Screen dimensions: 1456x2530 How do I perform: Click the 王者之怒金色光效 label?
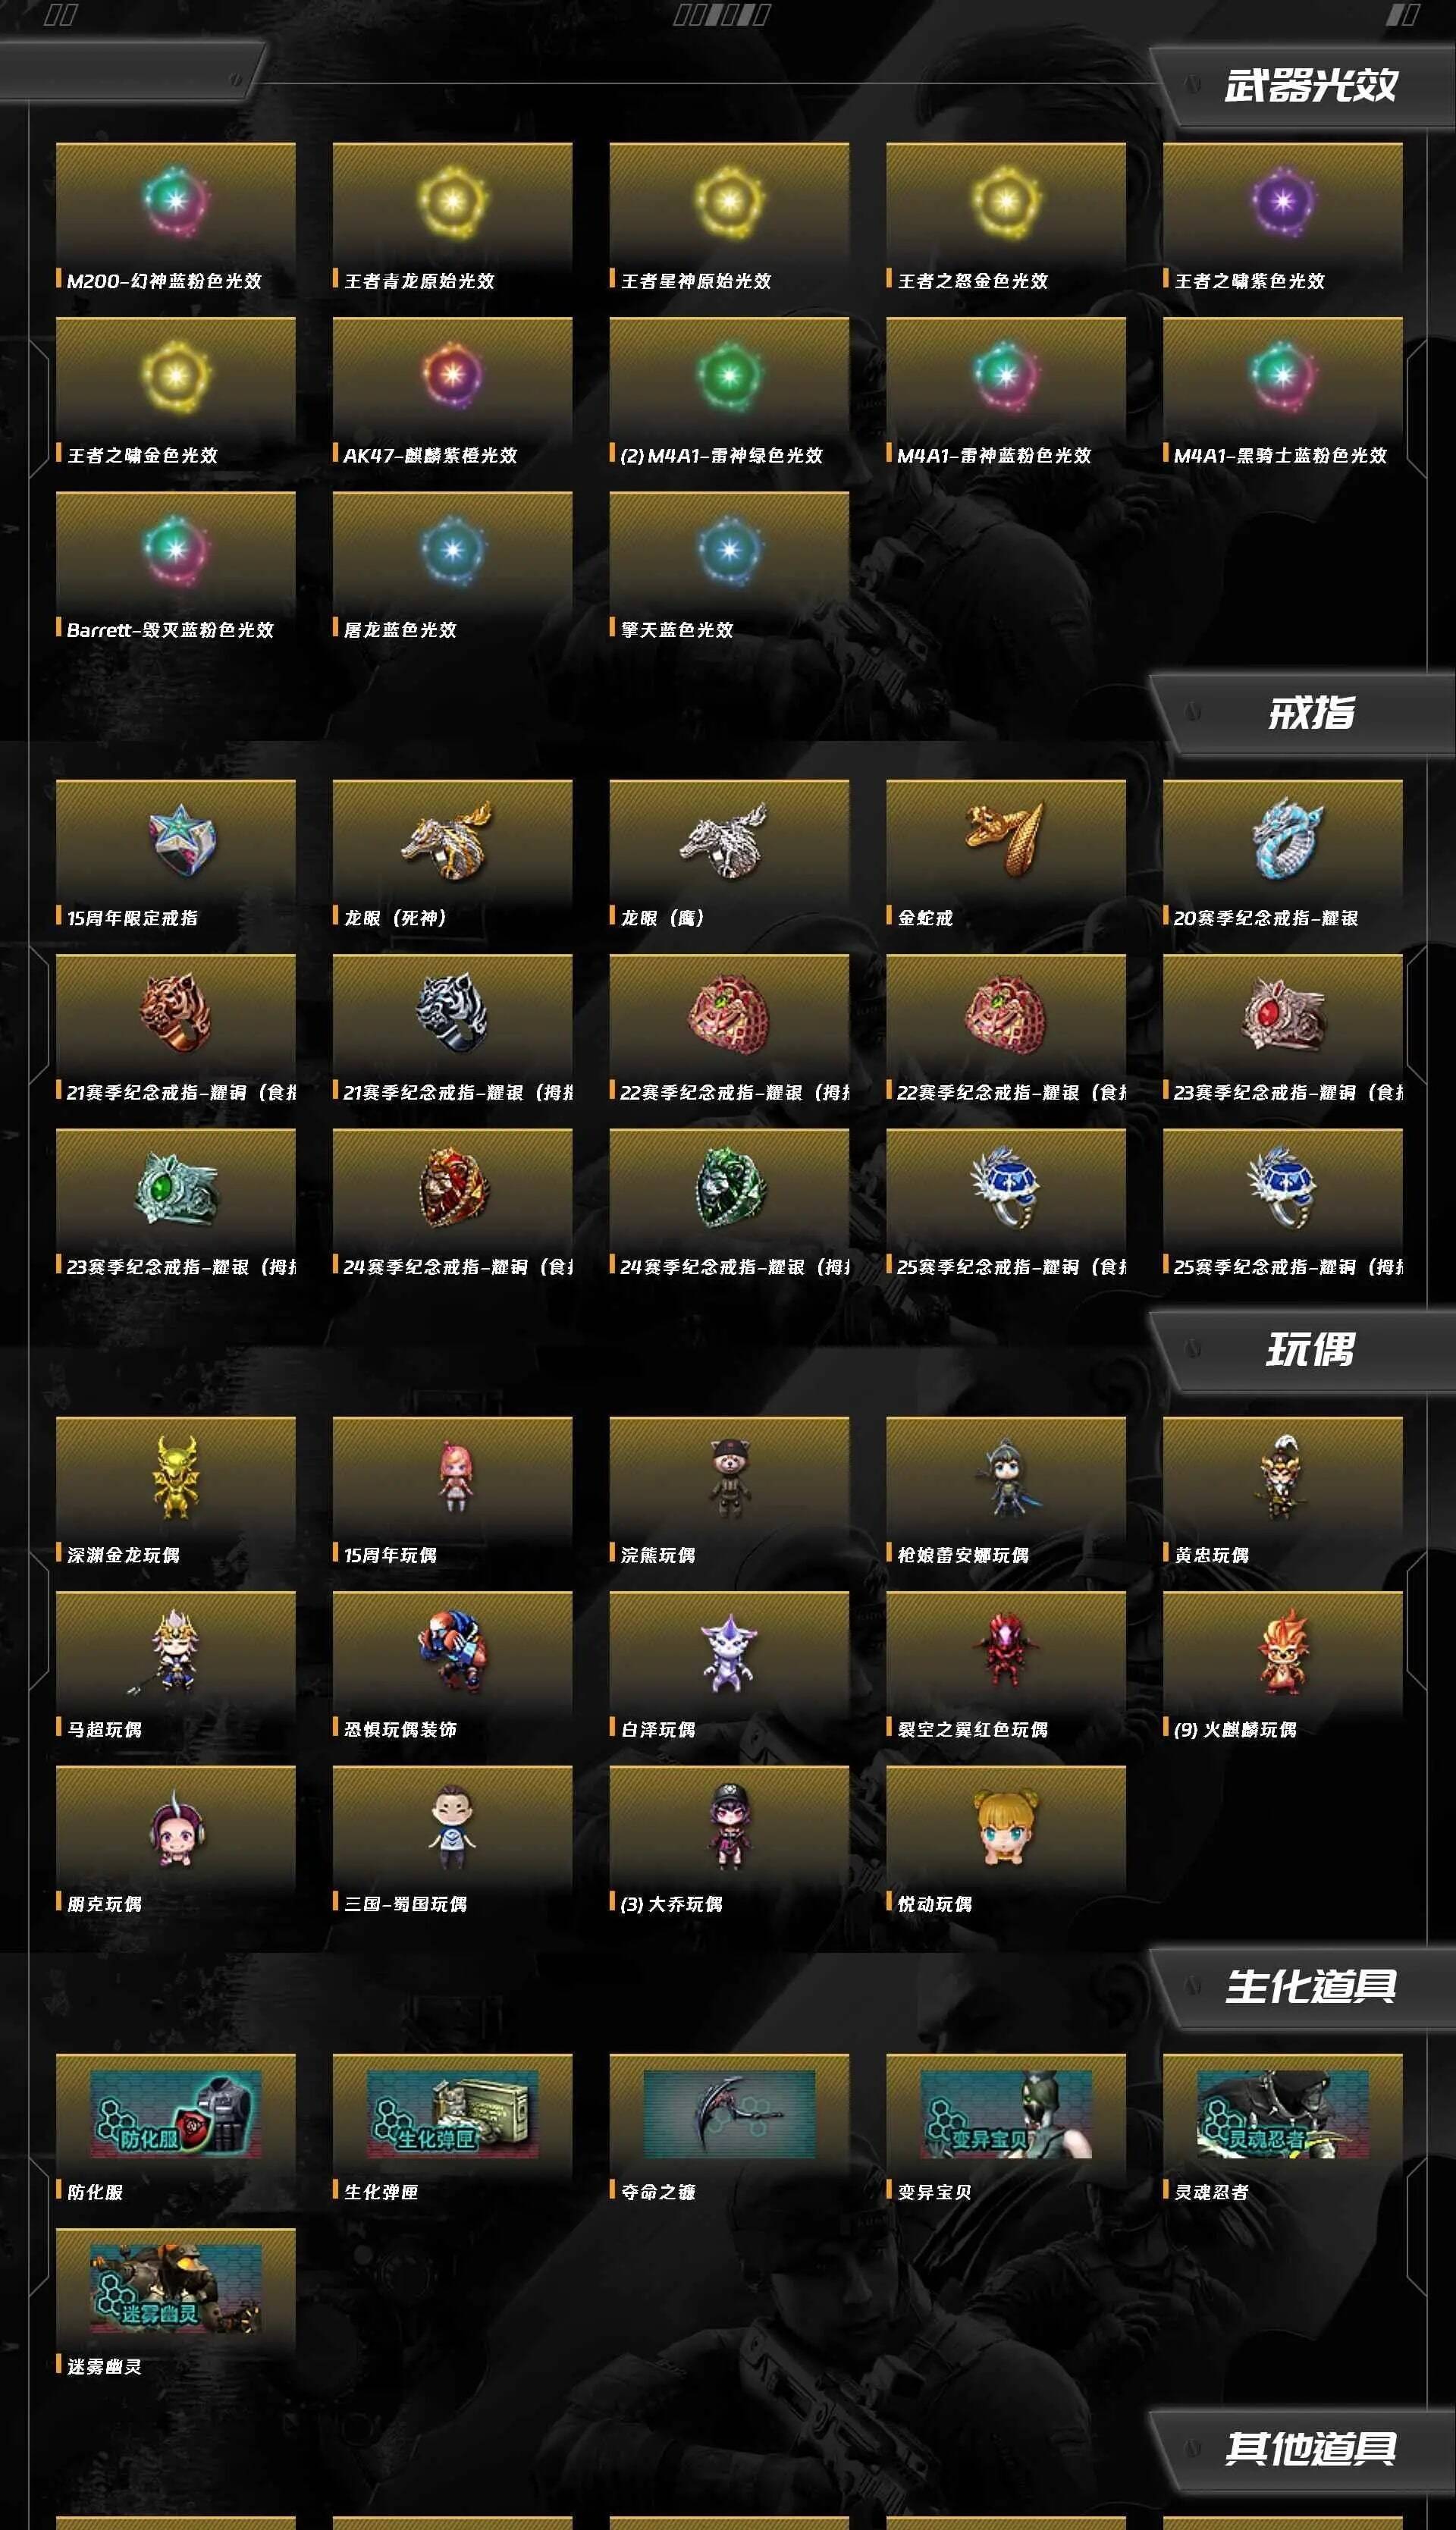[973, 281]
